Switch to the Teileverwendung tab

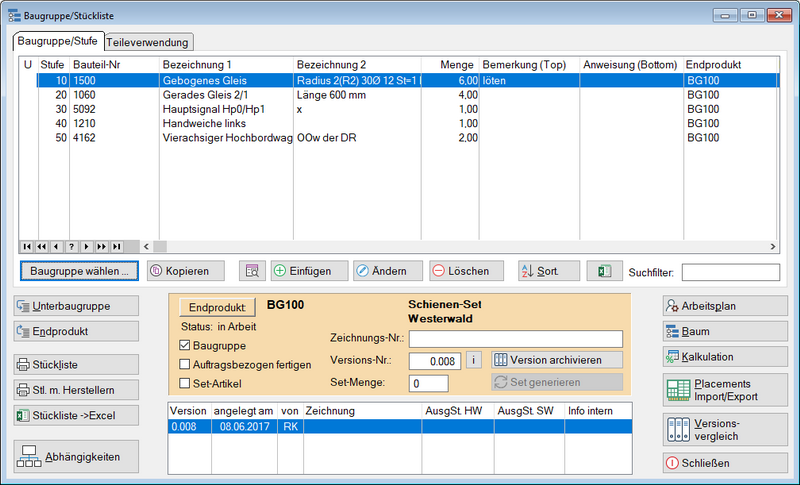click(x=148, y=42)
